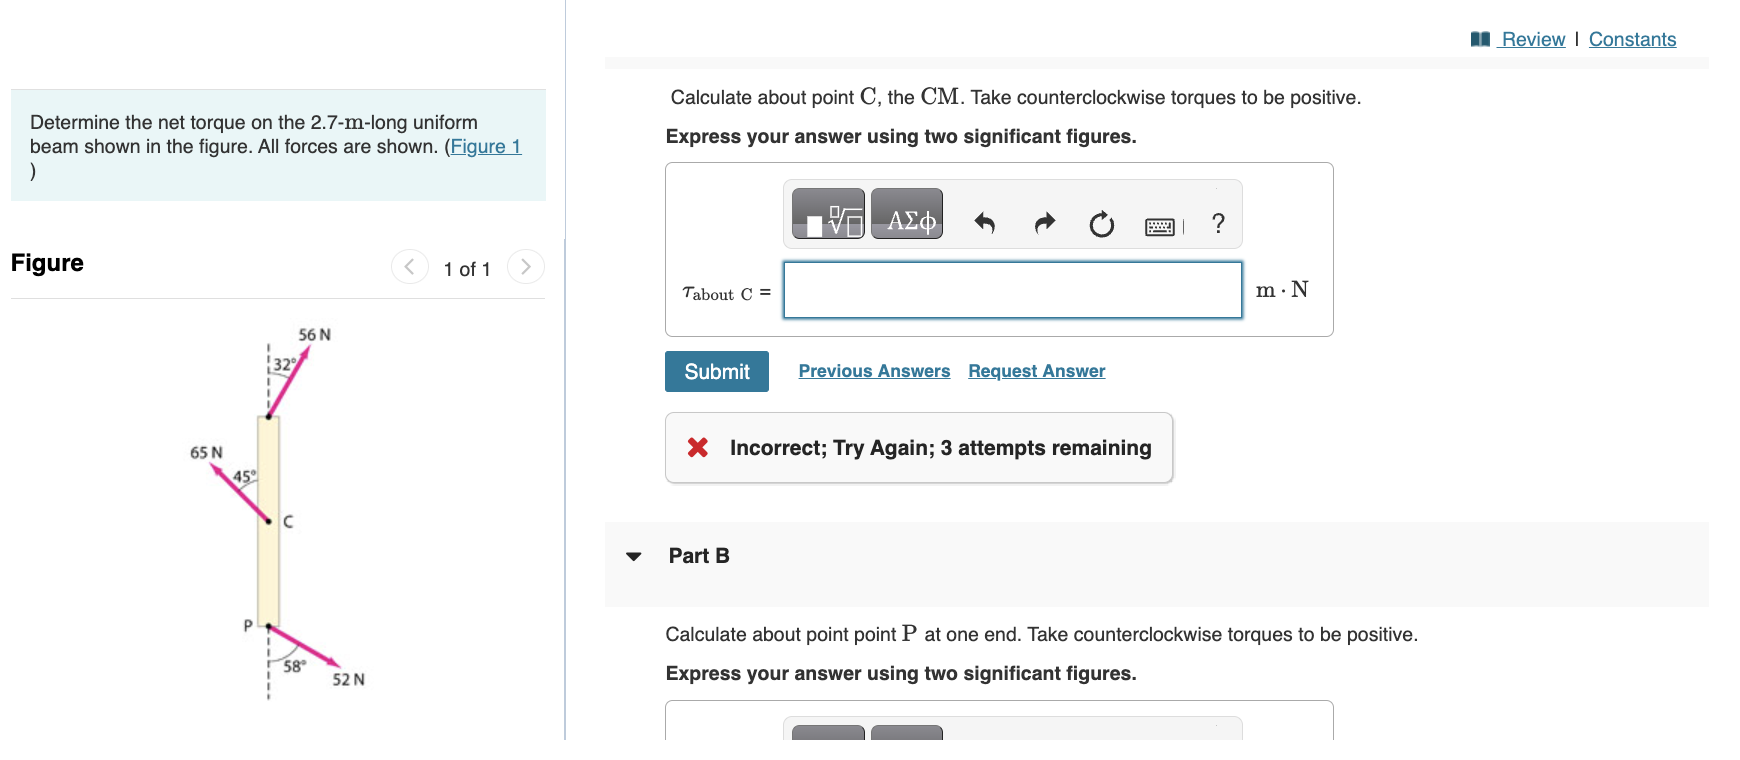Go to previous figure arrow
This screenshot has width=1740, height=760.
coord(409,267)
